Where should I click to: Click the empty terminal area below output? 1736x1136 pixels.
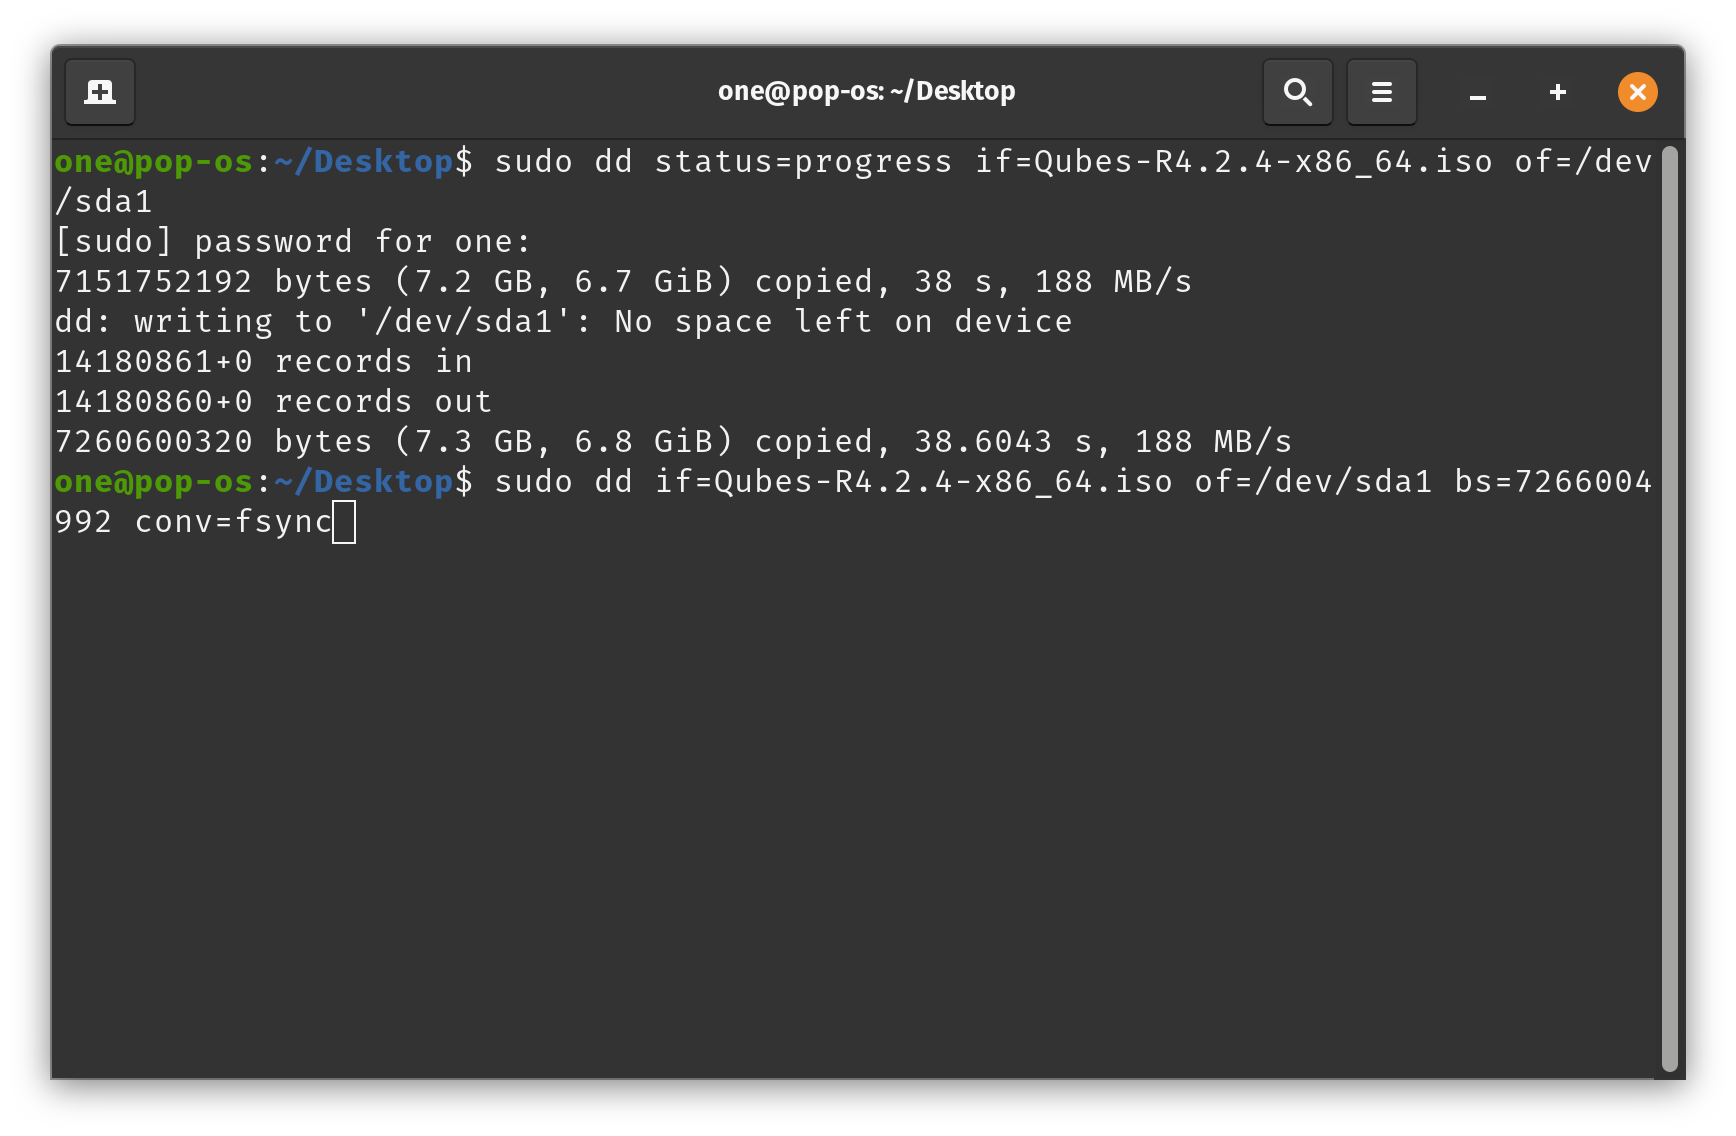pyautogui.click(x=850, y=800)
